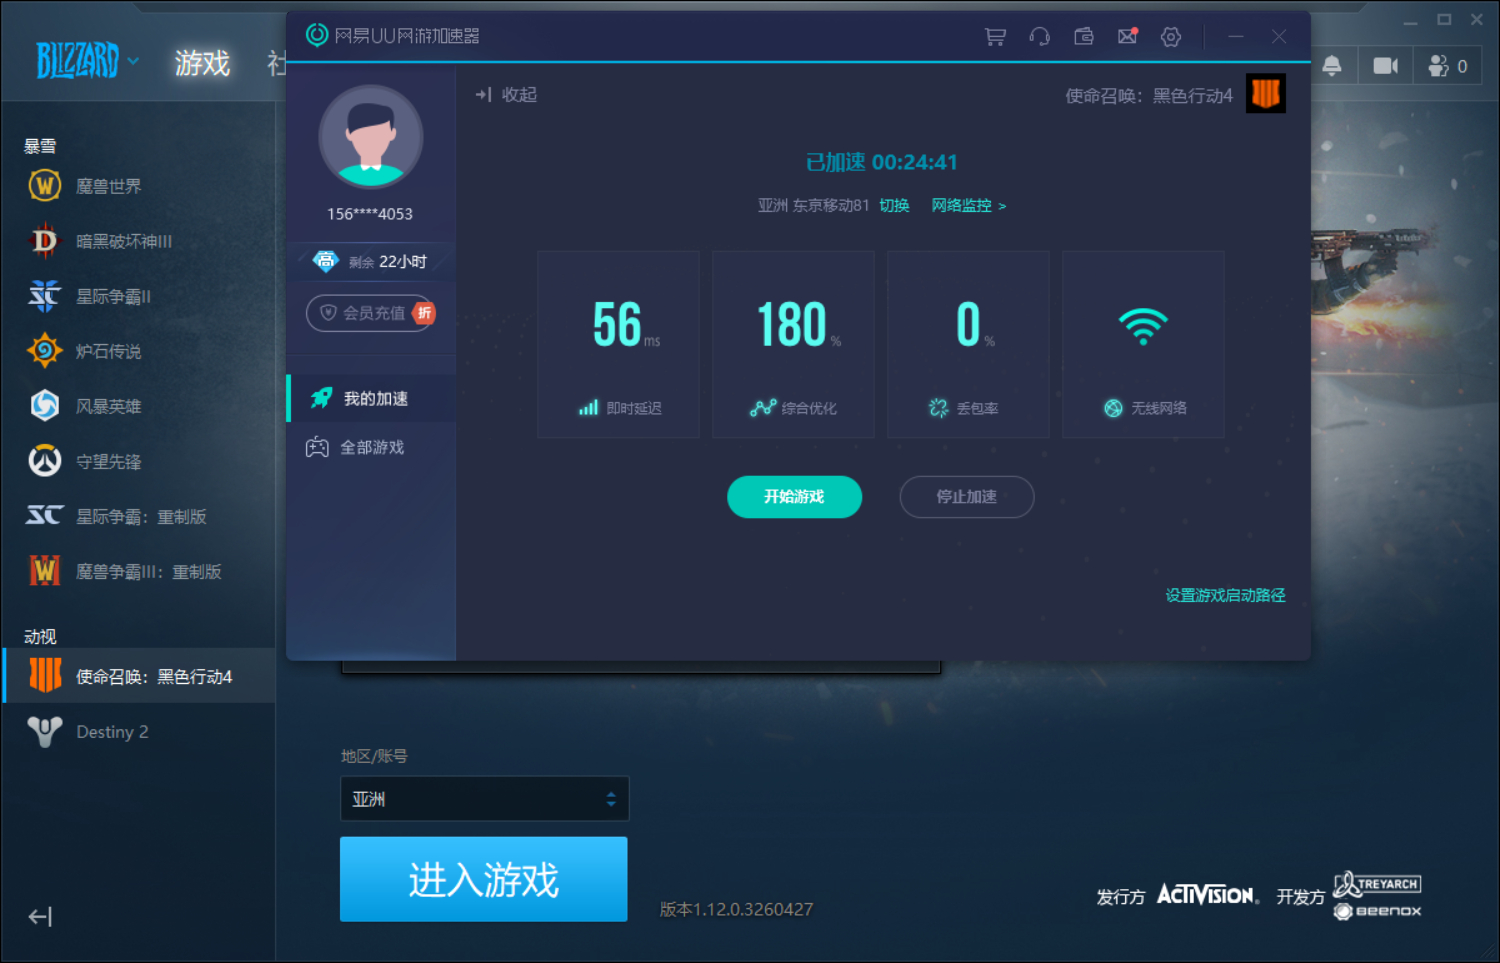Click the 网易UU网游加速器 logo
Image resolution: width=1500 pixels, height=963 pixels.
393,35
